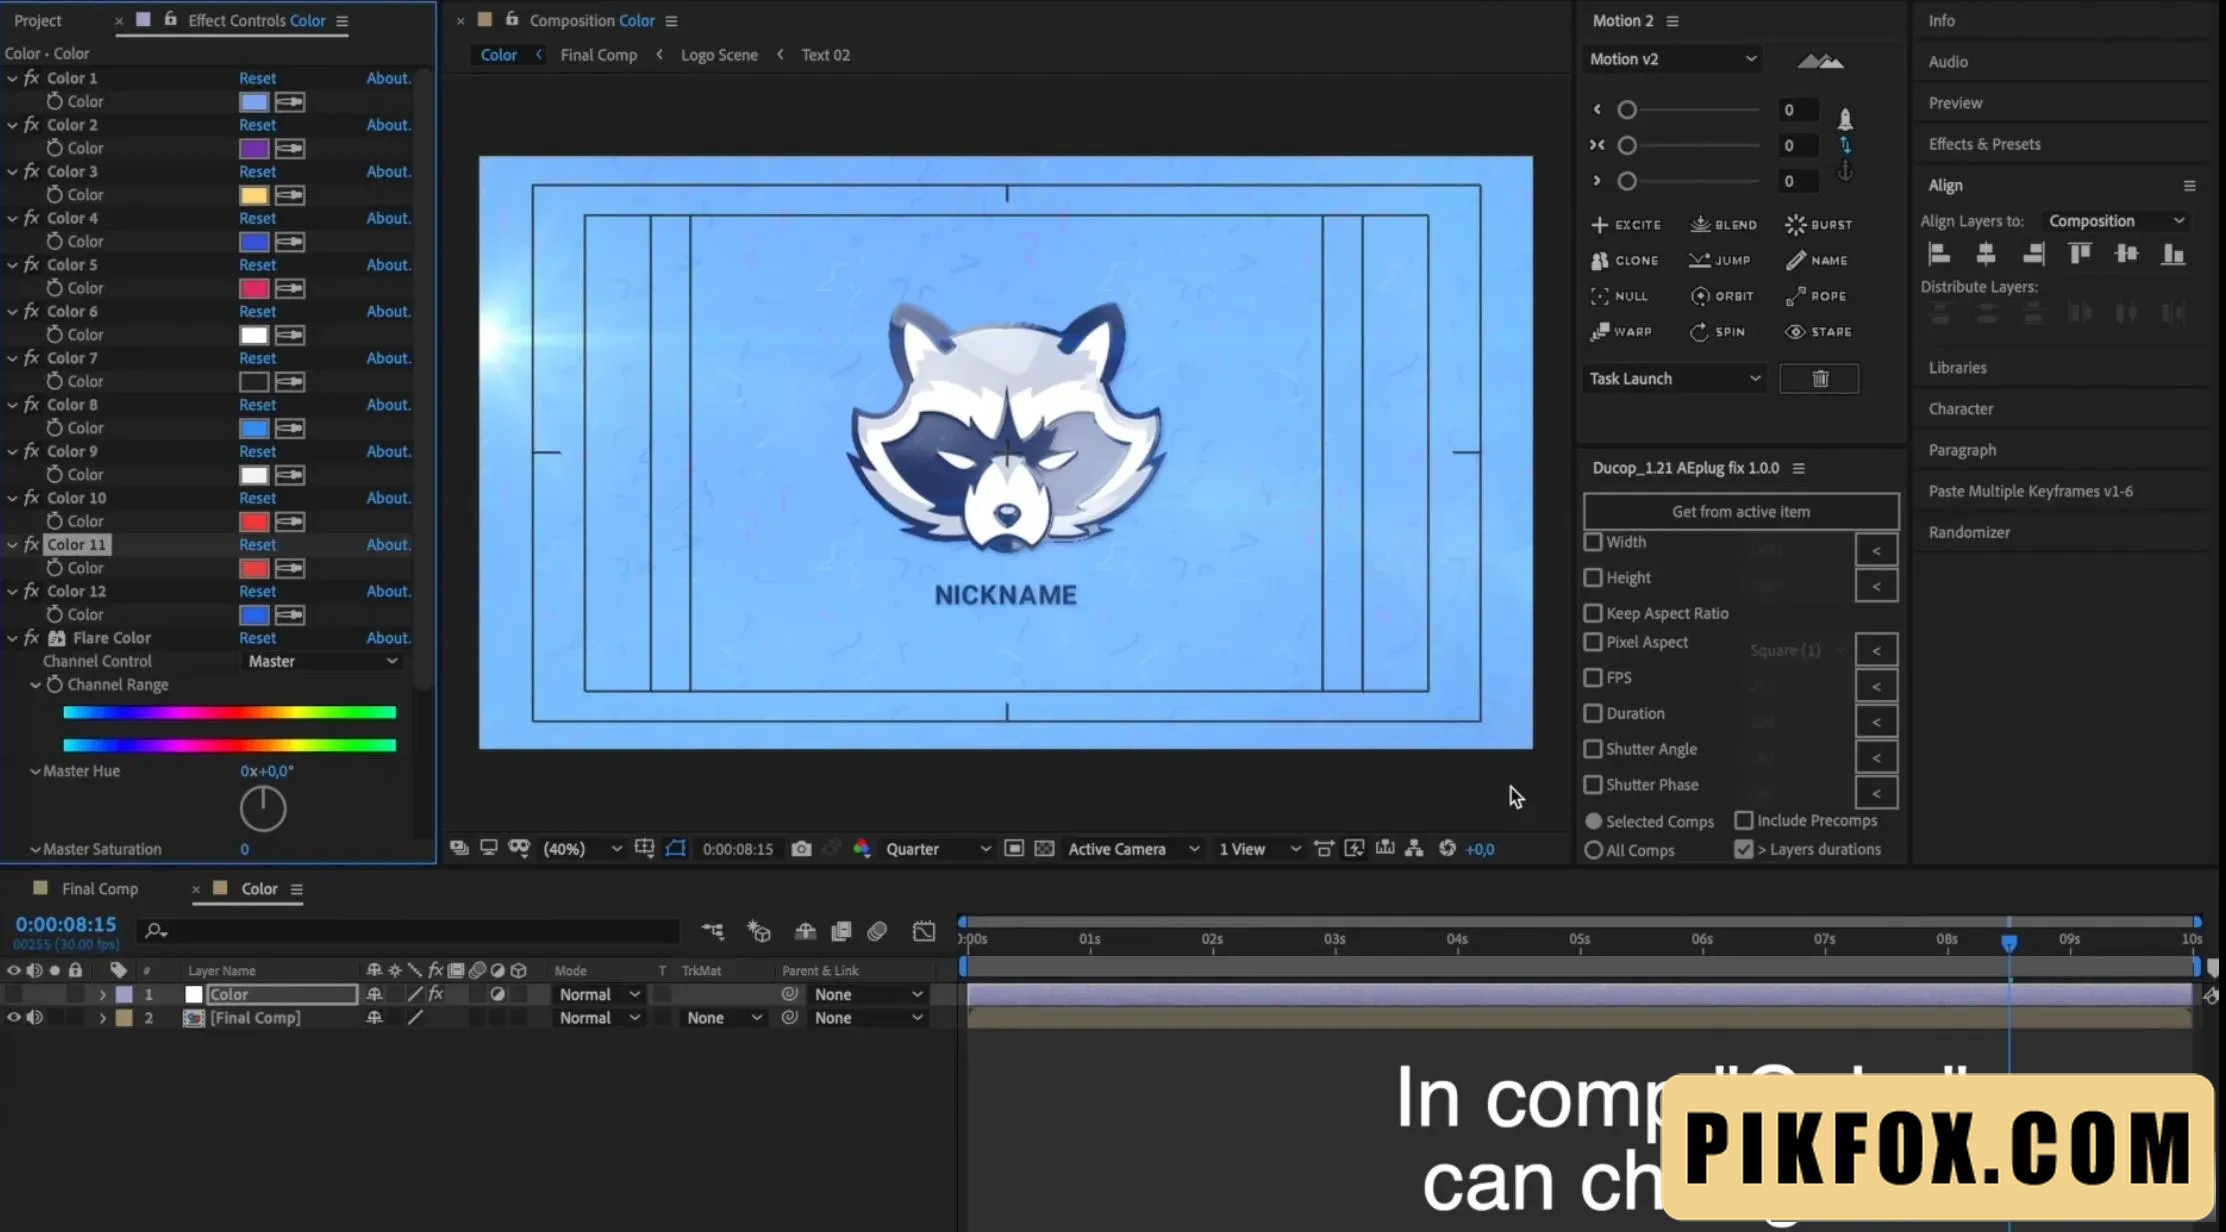2226x1232 pixels.
Task: Check the FPS checkbox
Action: [1593, 678]
